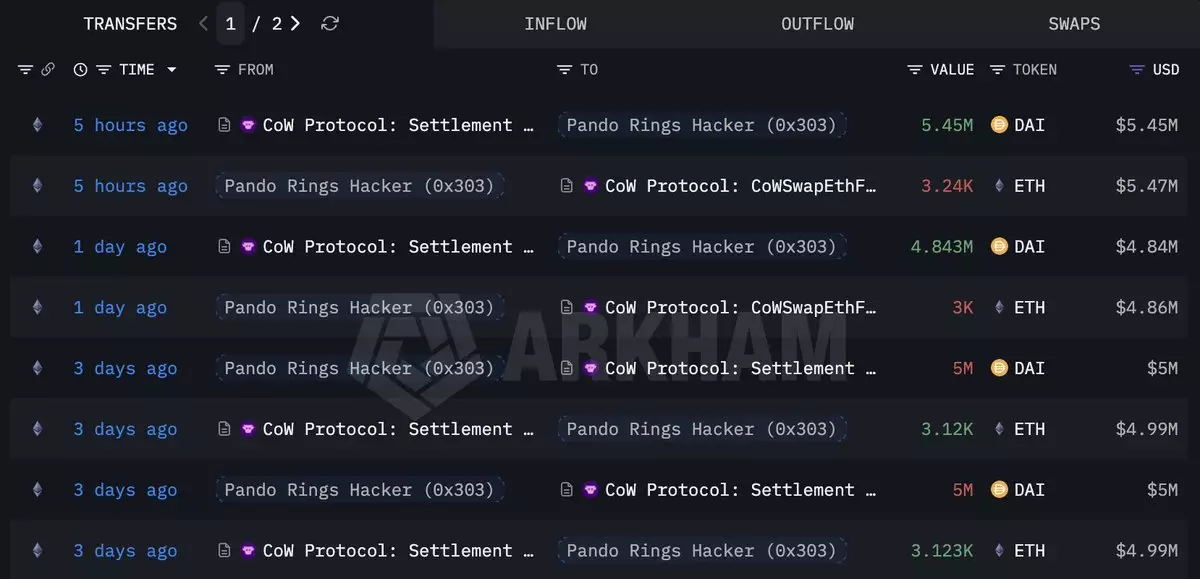The height and width of the screenshot is (579, 1200).
Task: Go to next transfers page
Action: [x=295, y=23]
